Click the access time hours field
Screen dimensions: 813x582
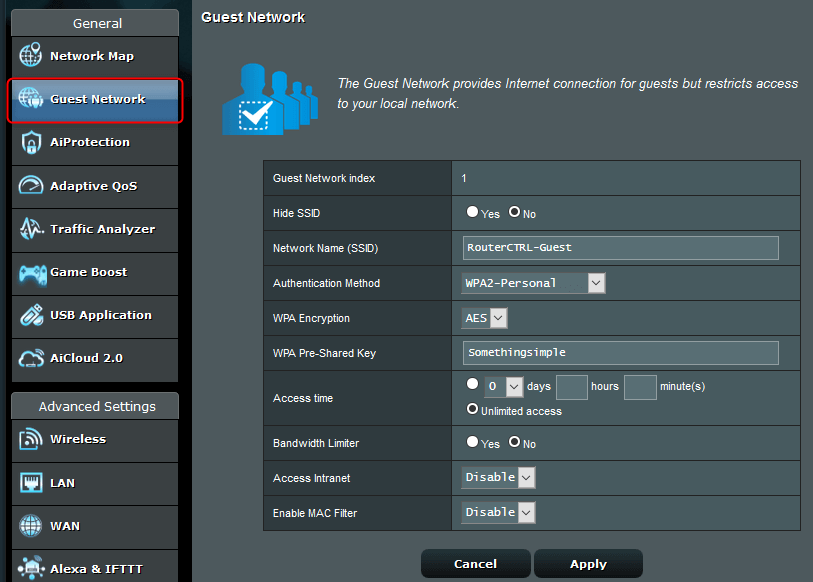571,387
